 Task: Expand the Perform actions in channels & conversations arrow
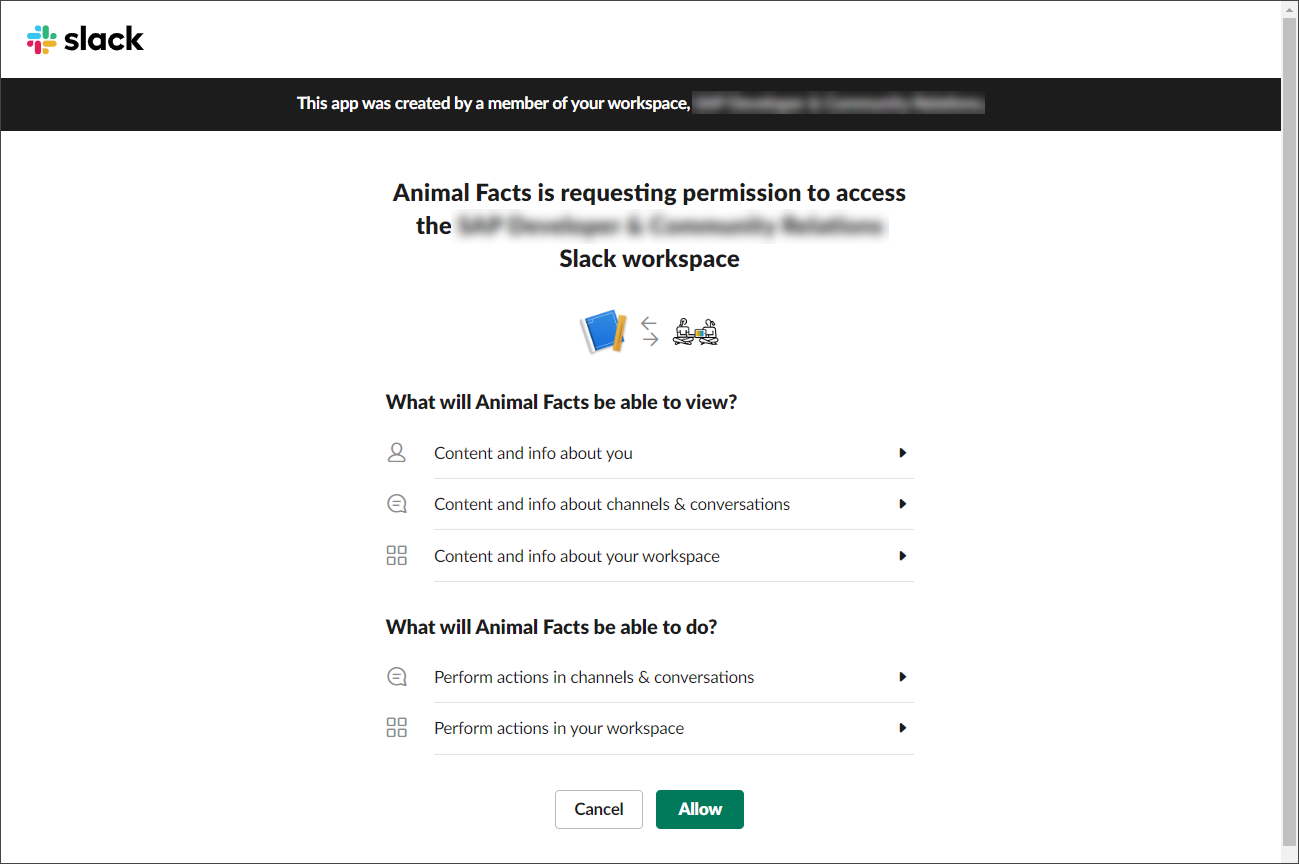tap(902, 677)
